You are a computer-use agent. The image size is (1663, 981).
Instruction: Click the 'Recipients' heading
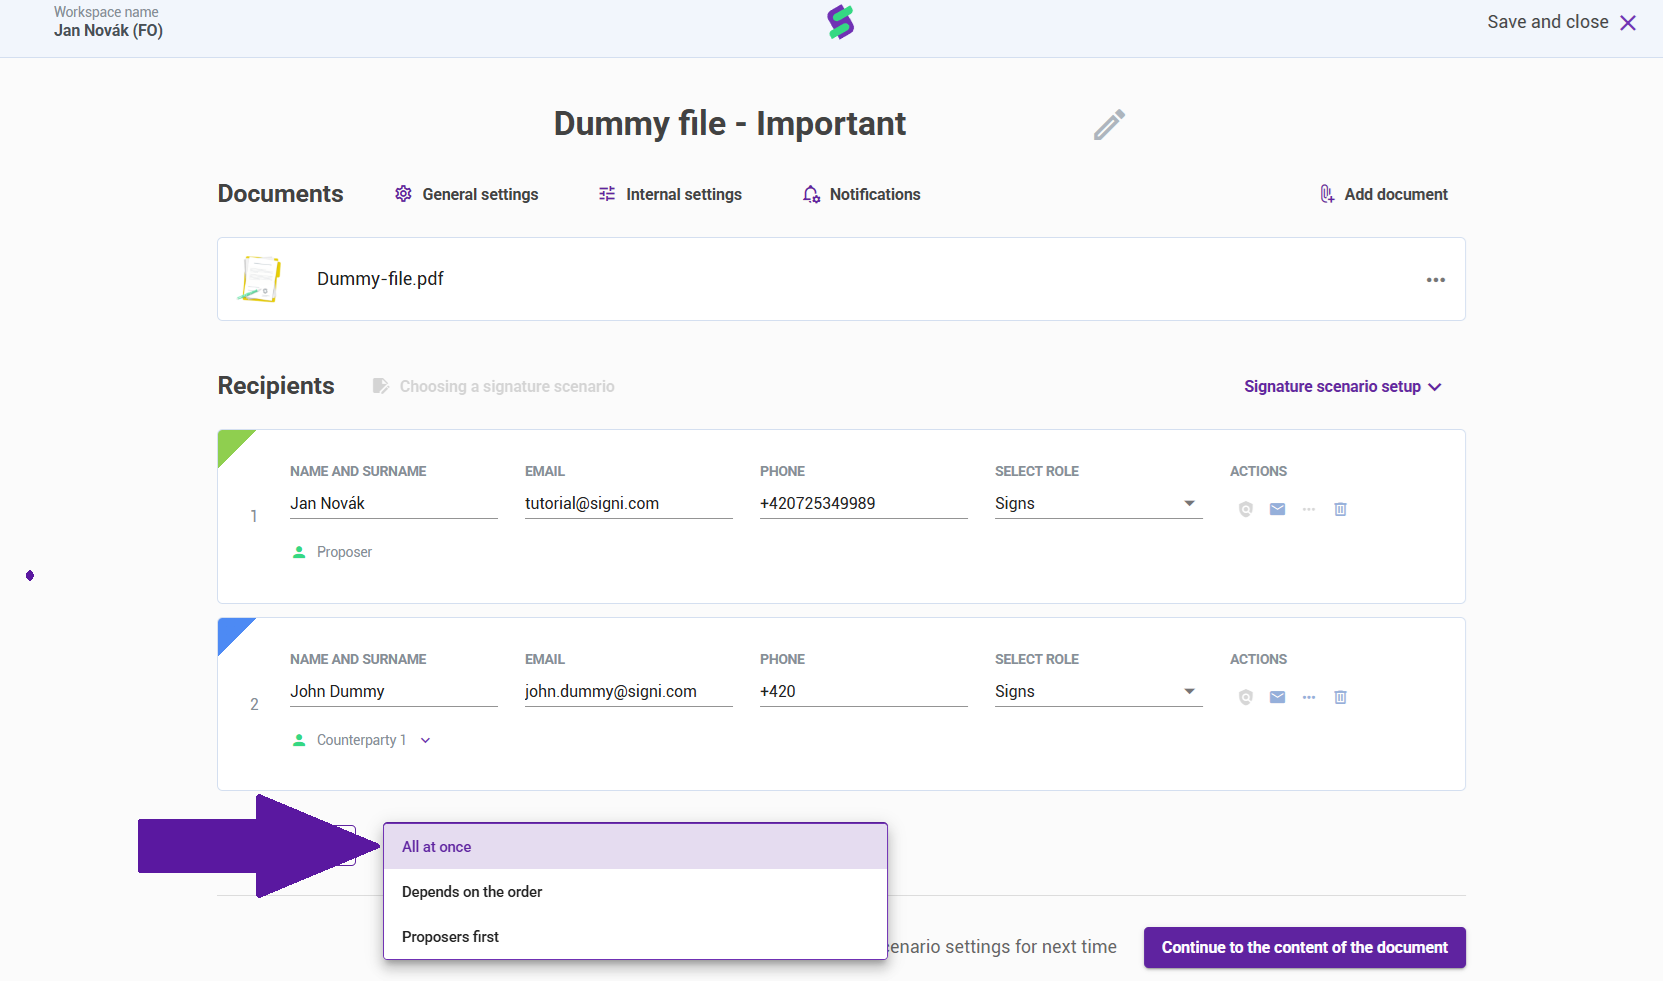[x=276, y=386]
